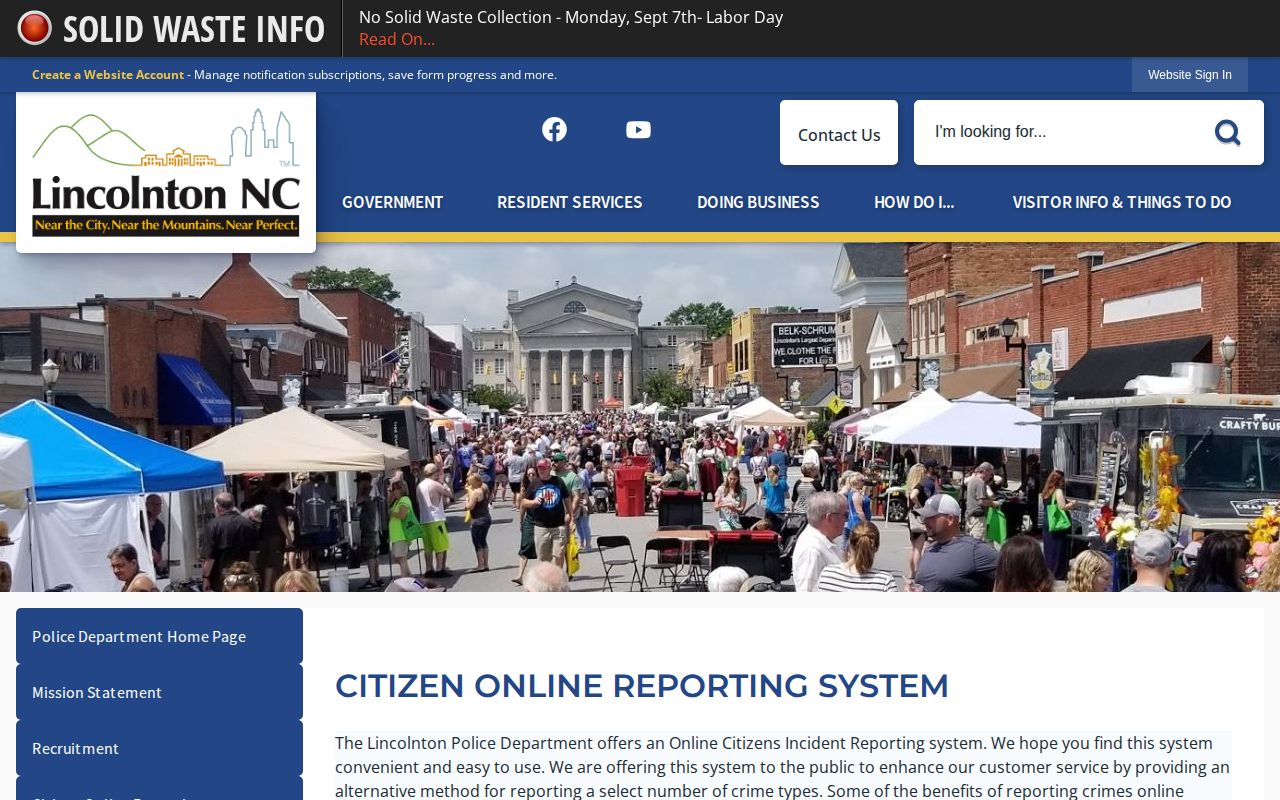Click the downtown festival banner photo
Viewport: 1280px width, 800px height.
[x=640, y=417]
